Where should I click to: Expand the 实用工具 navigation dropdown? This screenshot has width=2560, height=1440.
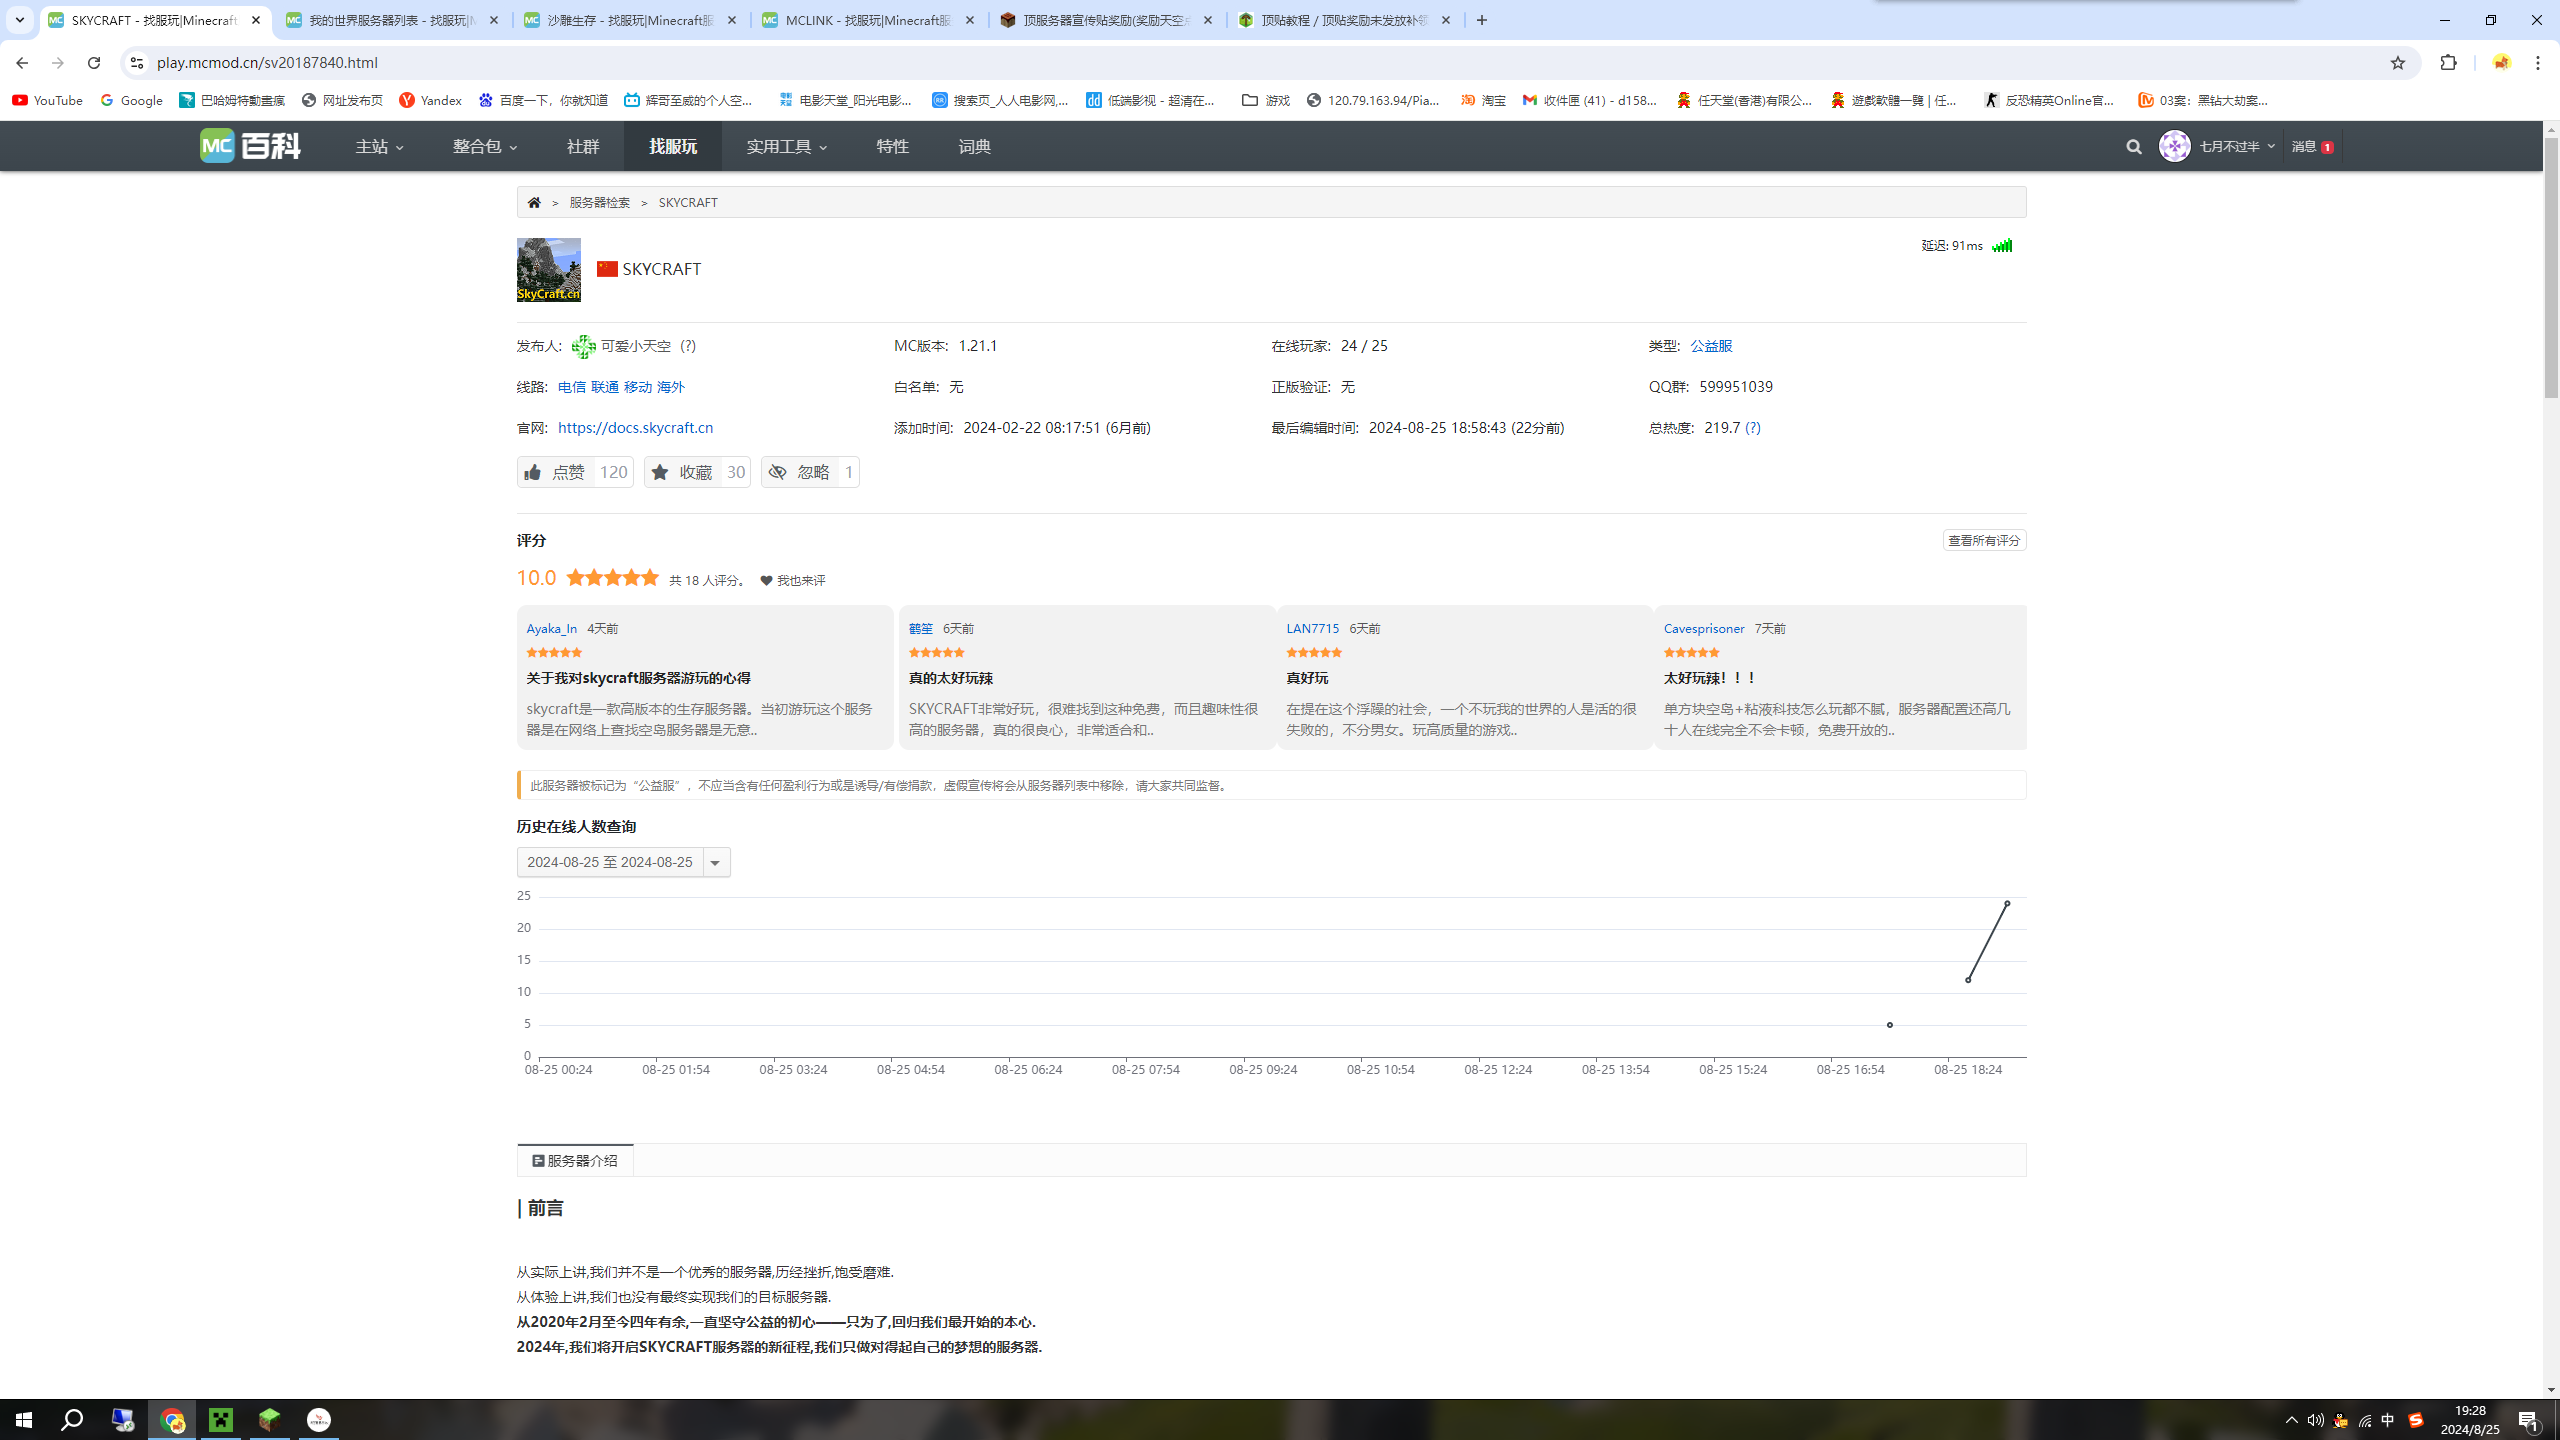pyautogui.click(x=787, y=146)
